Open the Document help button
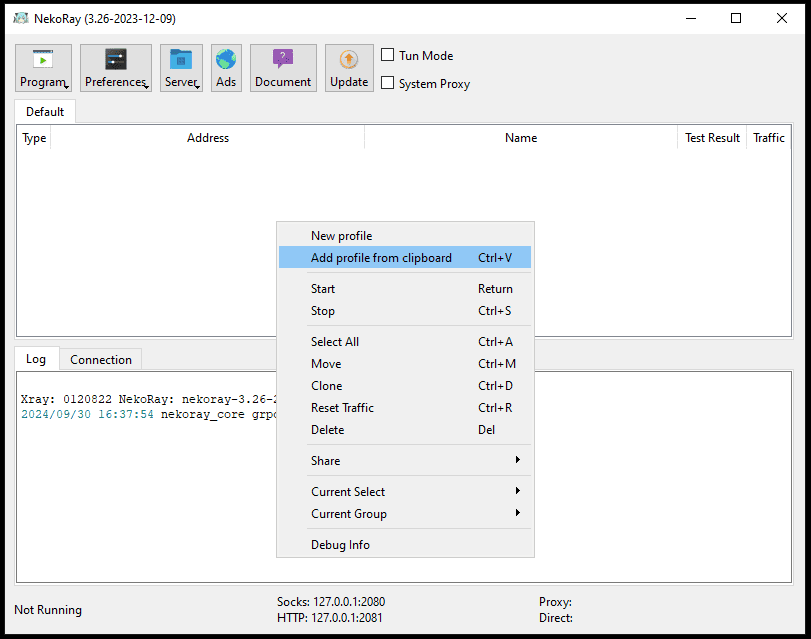Viewport: 811px width, 639px height. [283, 68]
